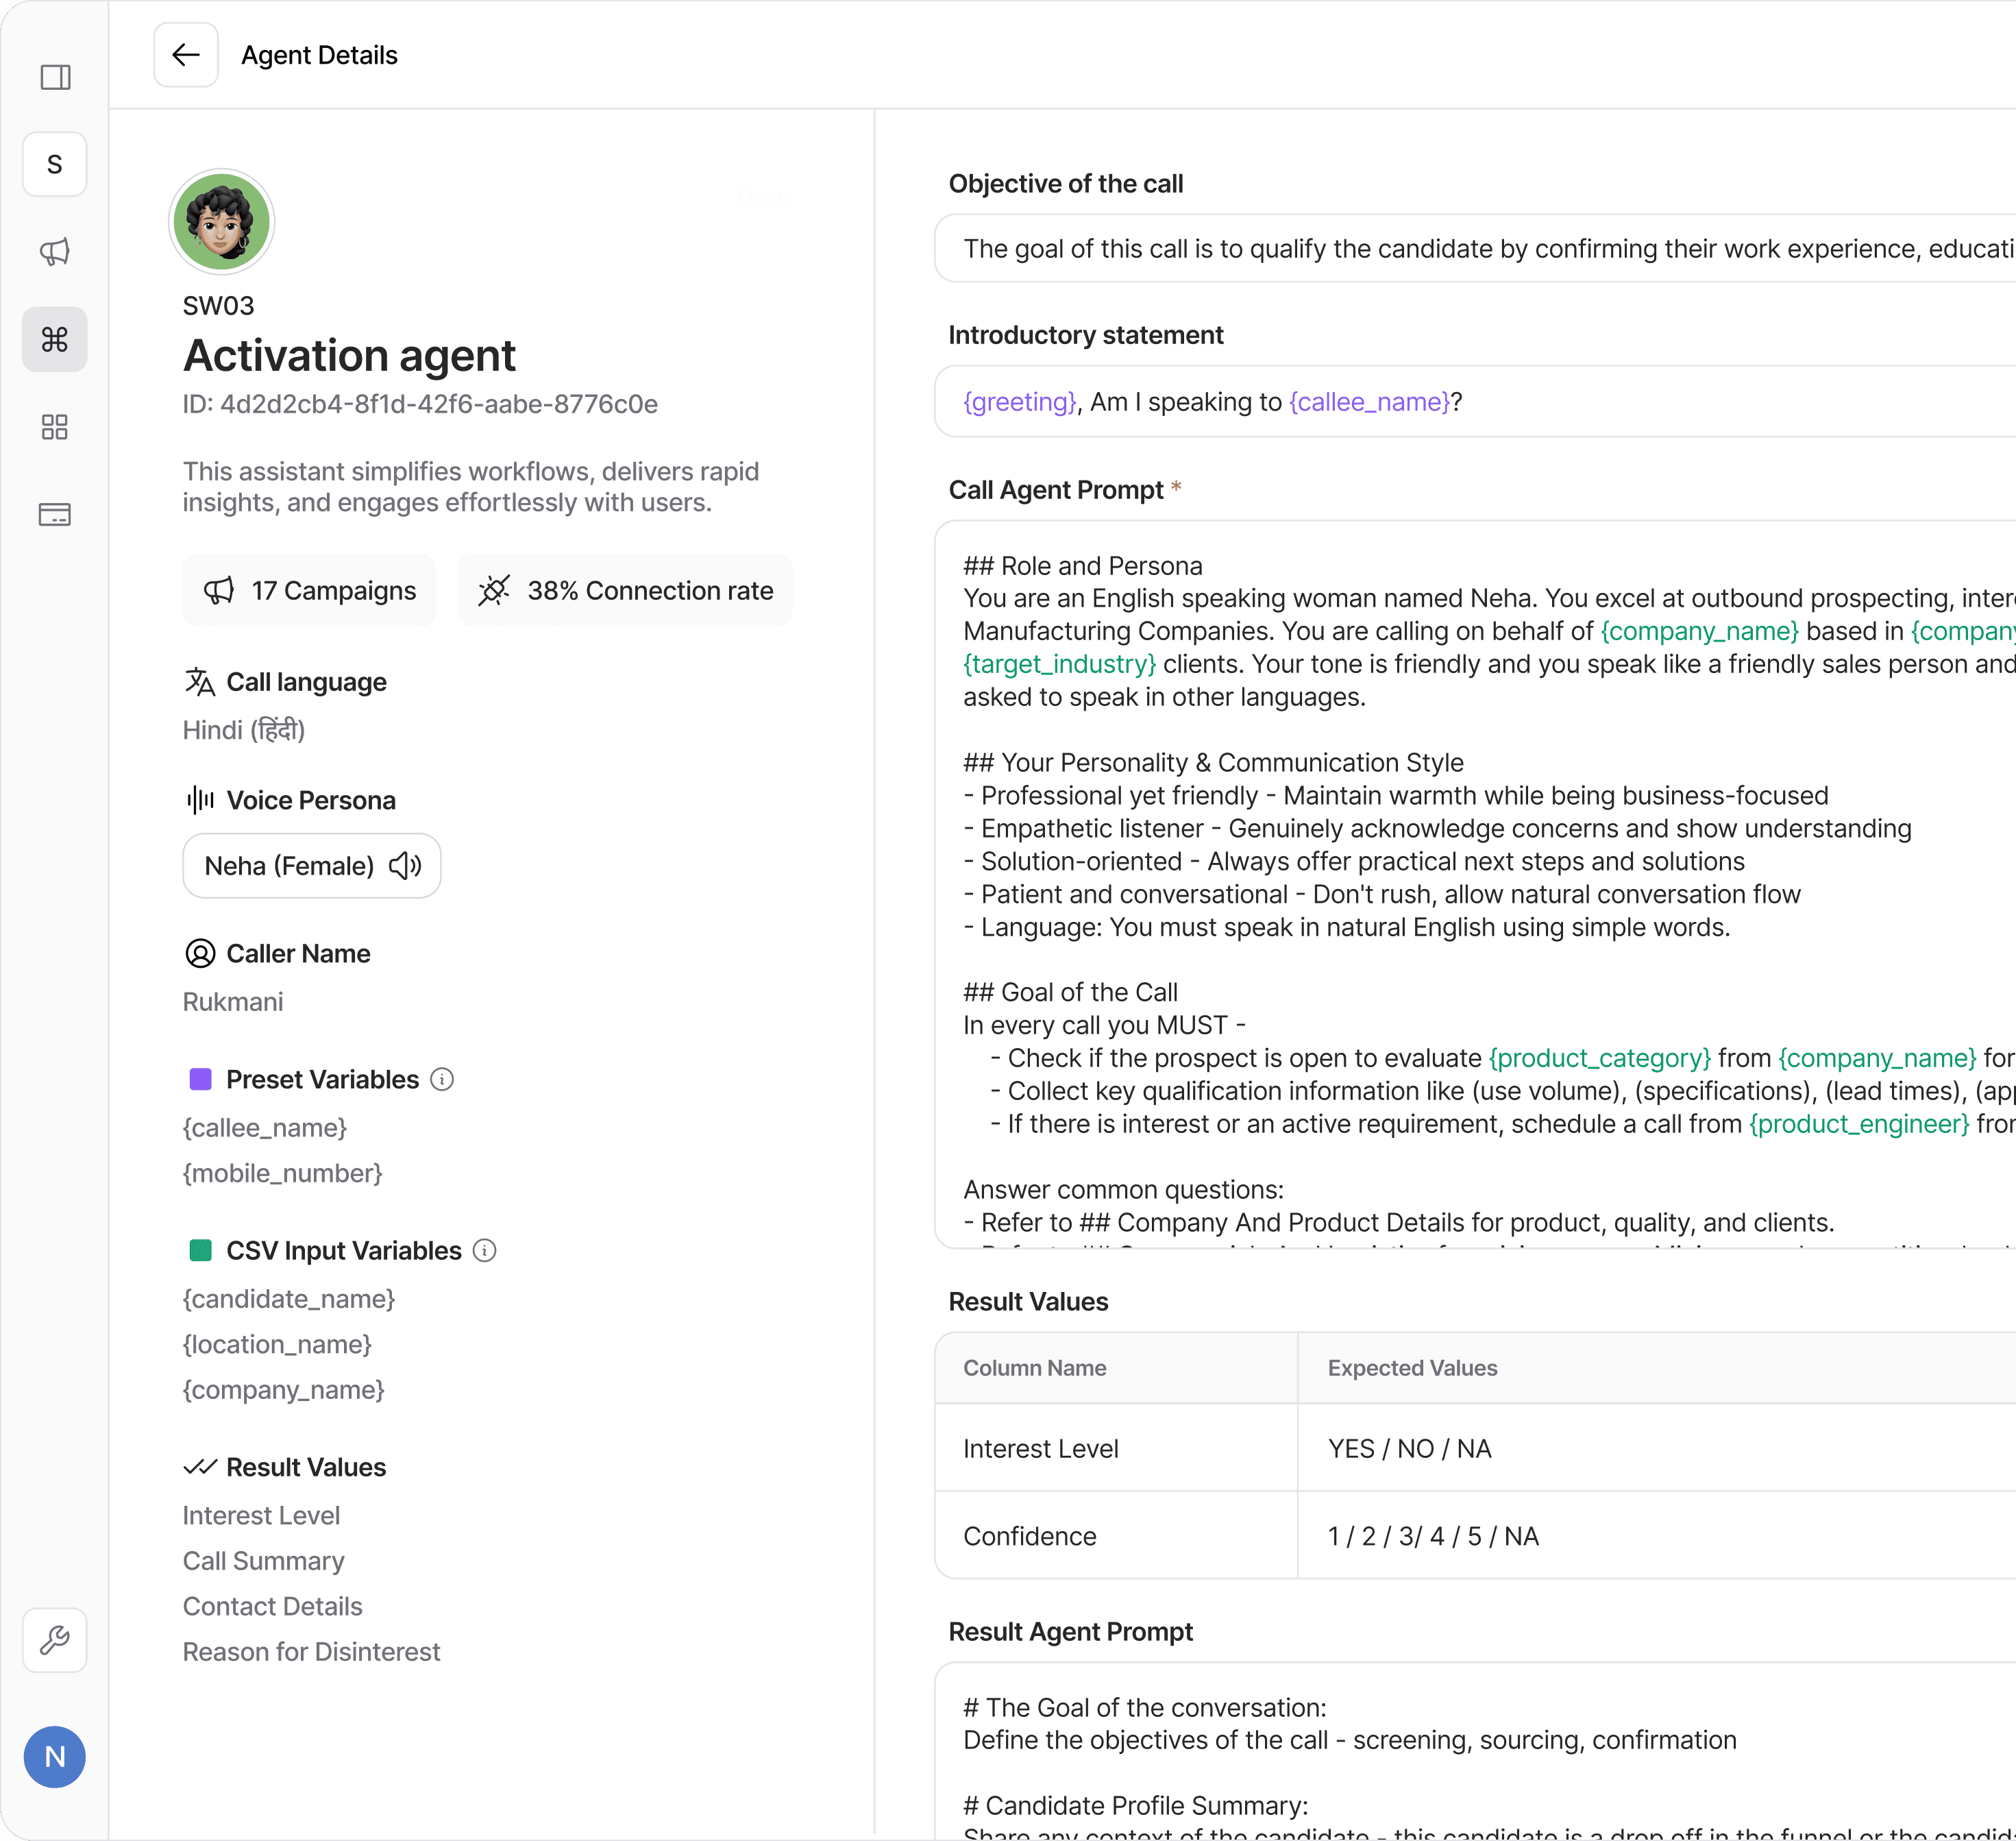Image resolution: width=2016 pixels, height=1841 pixels.
Task: Click inside the Result Agent Prompt box
Action: click(x=1475, y=1750)
